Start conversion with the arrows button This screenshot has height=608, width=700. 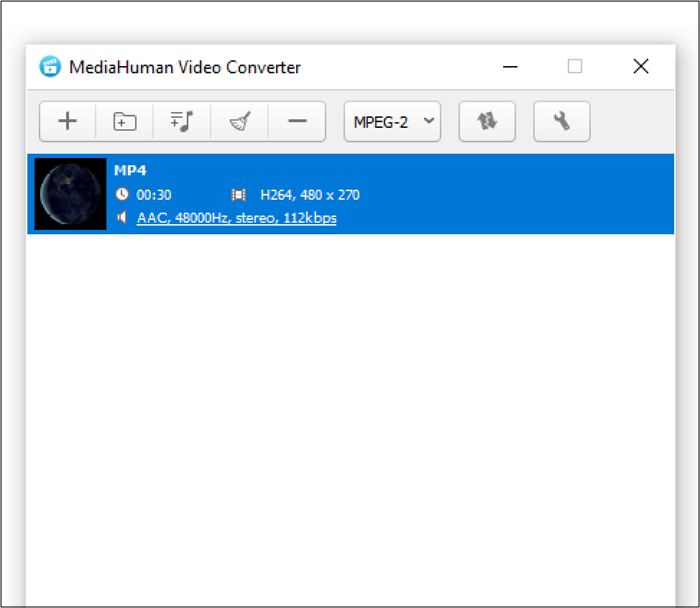coord(487,122)
